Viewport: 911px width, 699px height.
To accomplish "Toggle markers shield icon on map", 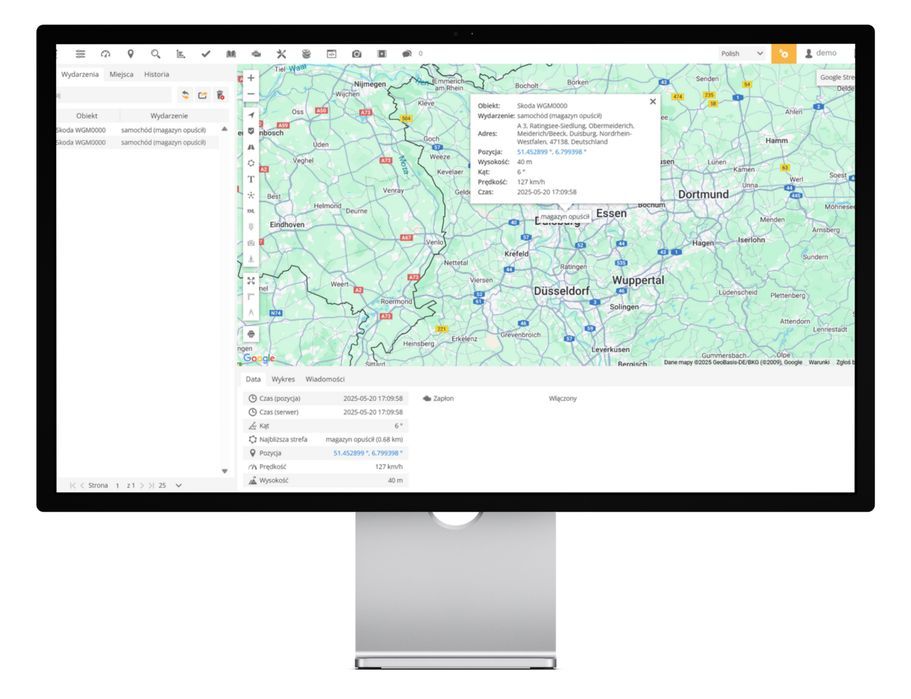I will pyautogui.click(x=251, y=131).
